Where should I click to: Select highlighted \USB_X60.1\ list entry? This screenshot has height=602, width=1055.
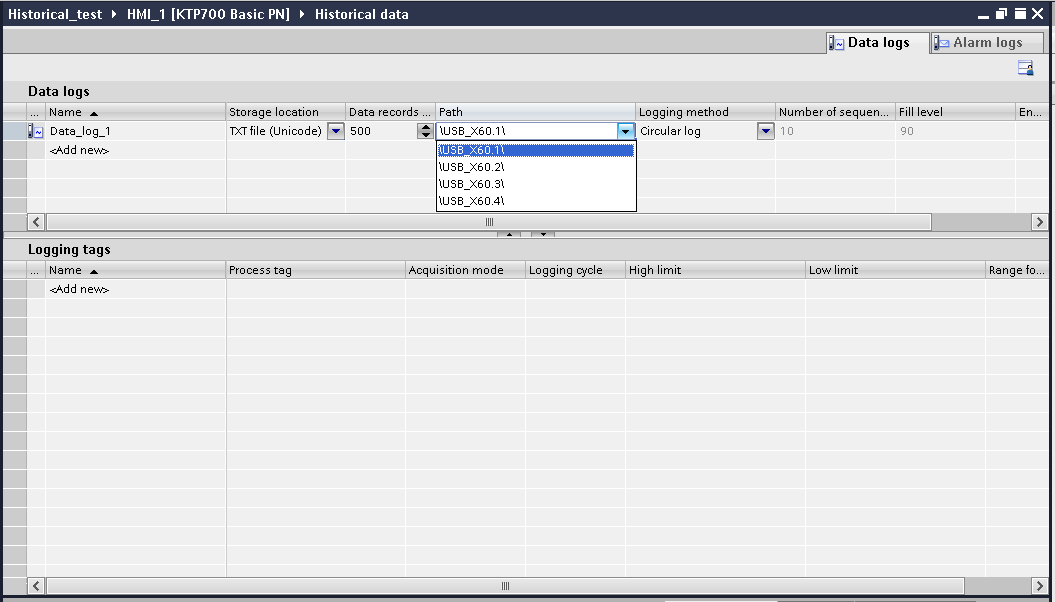(x=535, y=150)
